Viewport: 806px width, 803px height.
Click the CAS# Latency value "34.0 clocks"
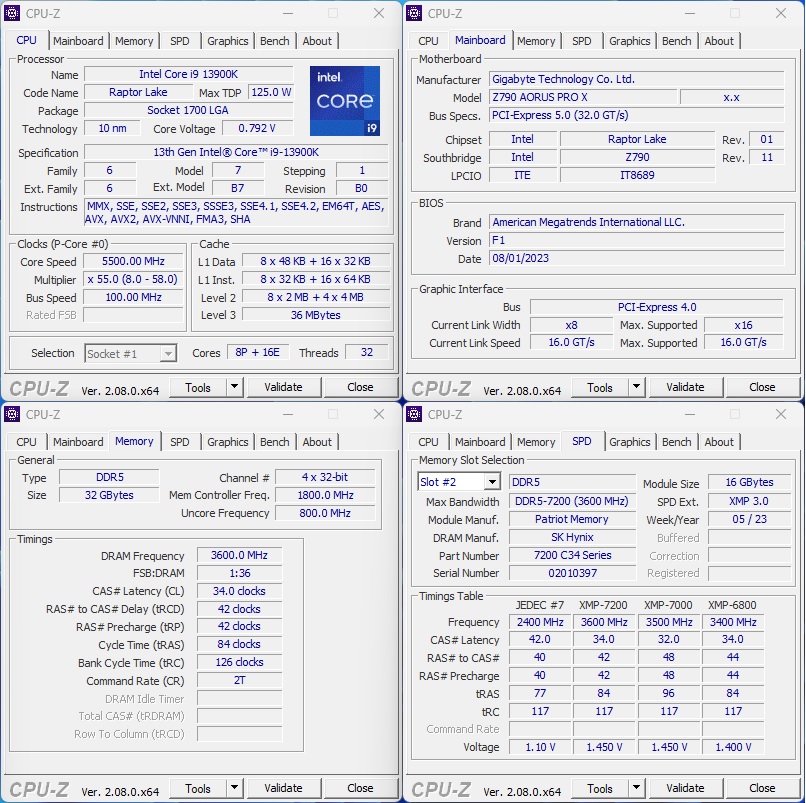tap(240, 591)
